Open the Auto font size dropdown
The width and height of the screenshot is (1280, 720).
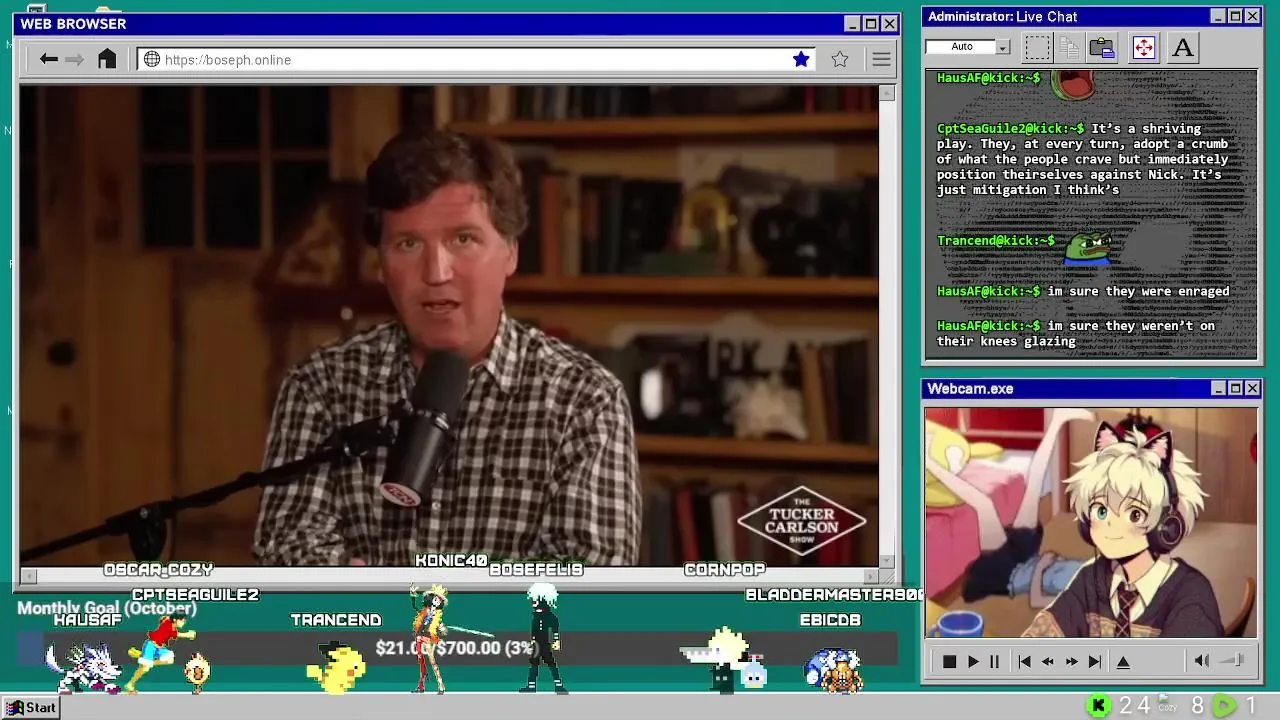1003,46
